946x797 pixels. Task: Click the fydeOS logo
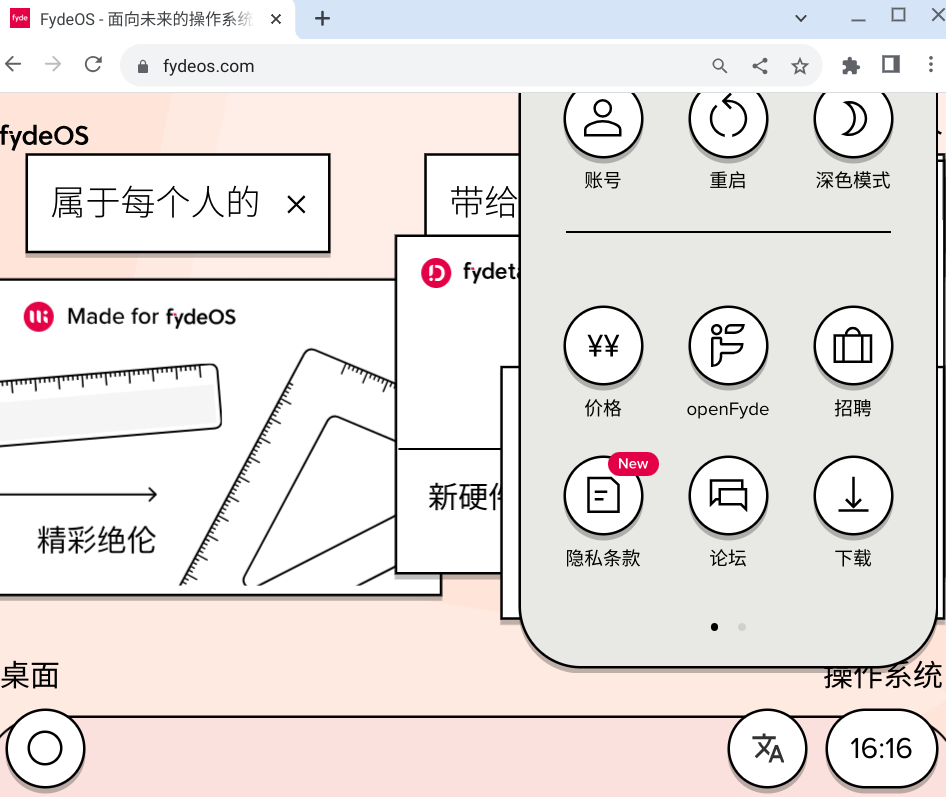tap(44, 136)
